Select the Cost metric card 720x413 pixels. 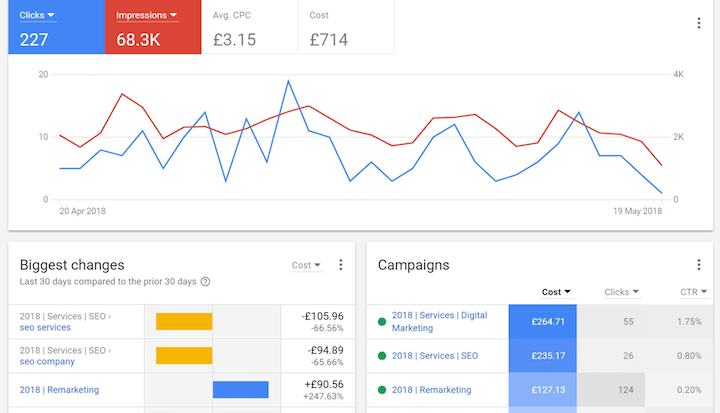[346, 27]
